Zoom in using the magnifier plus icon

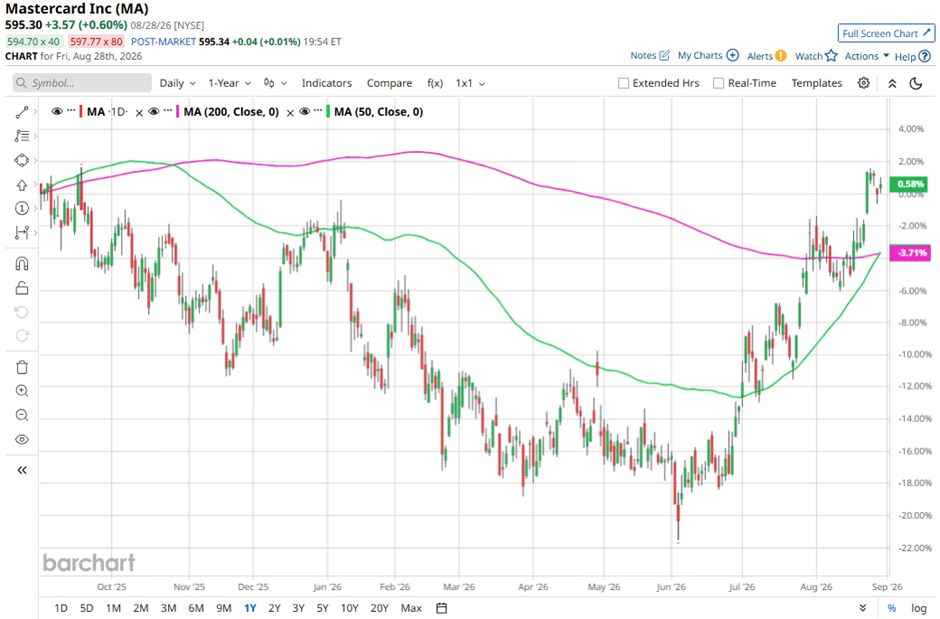point(22,391)
